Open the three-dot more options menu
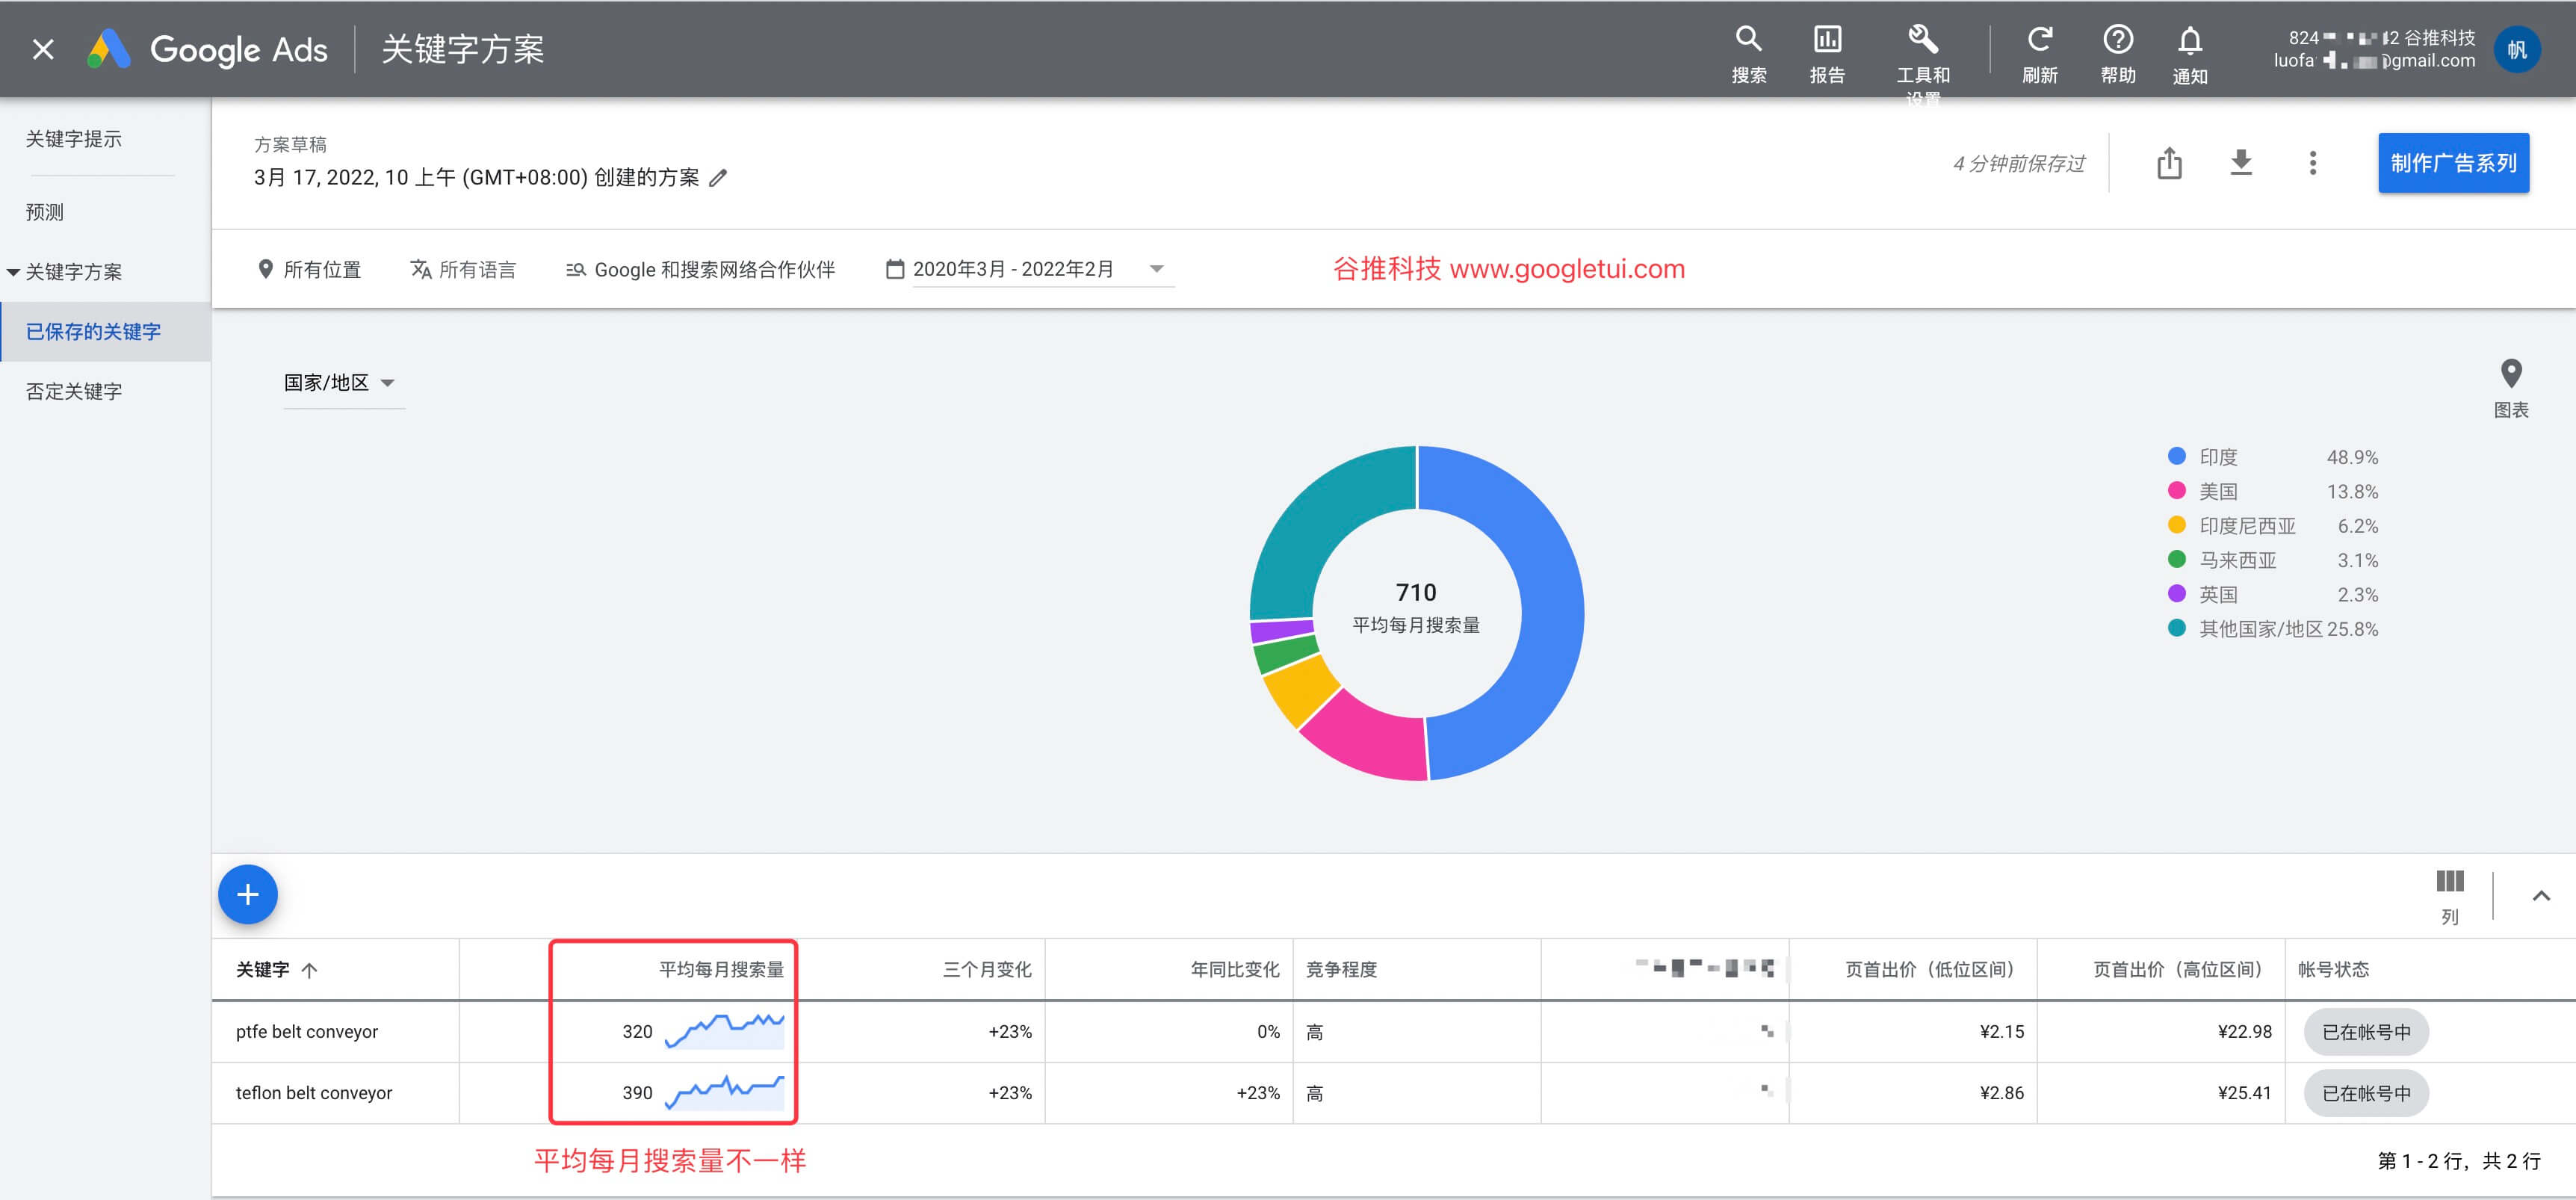This screenshot has width=2576, height=1200. (x=2312, y=163)
